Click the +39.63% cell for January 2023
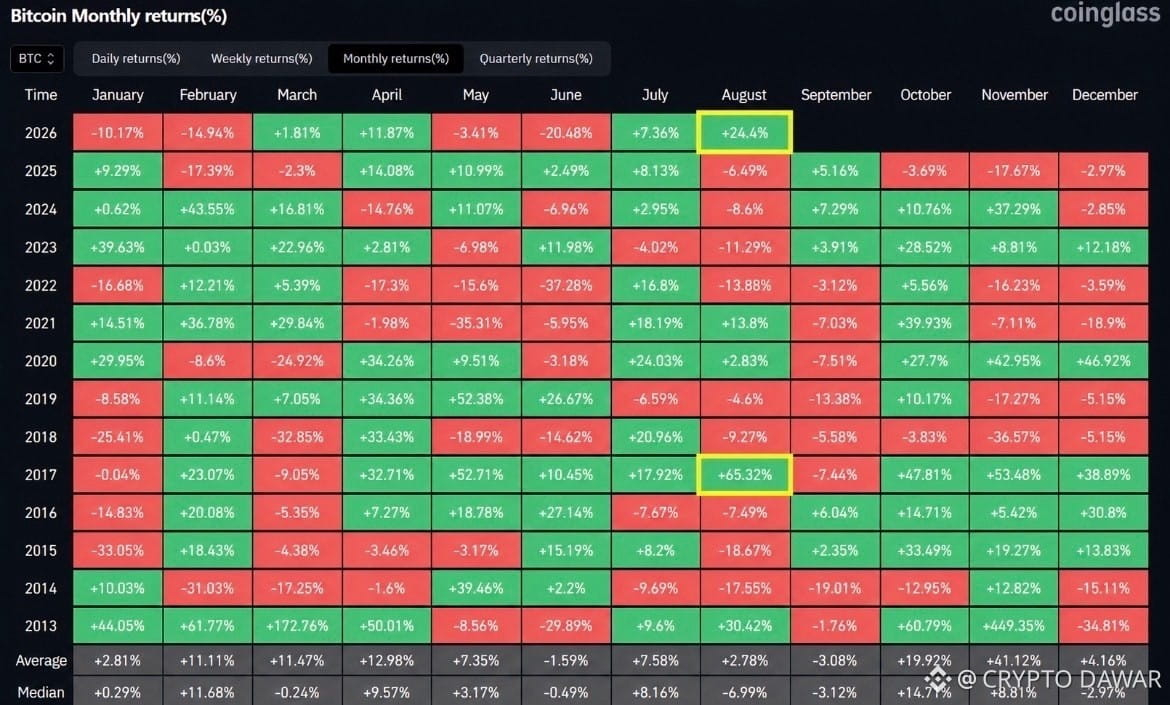This screenshot has width=1170, height=705. [x=118, y=247]
